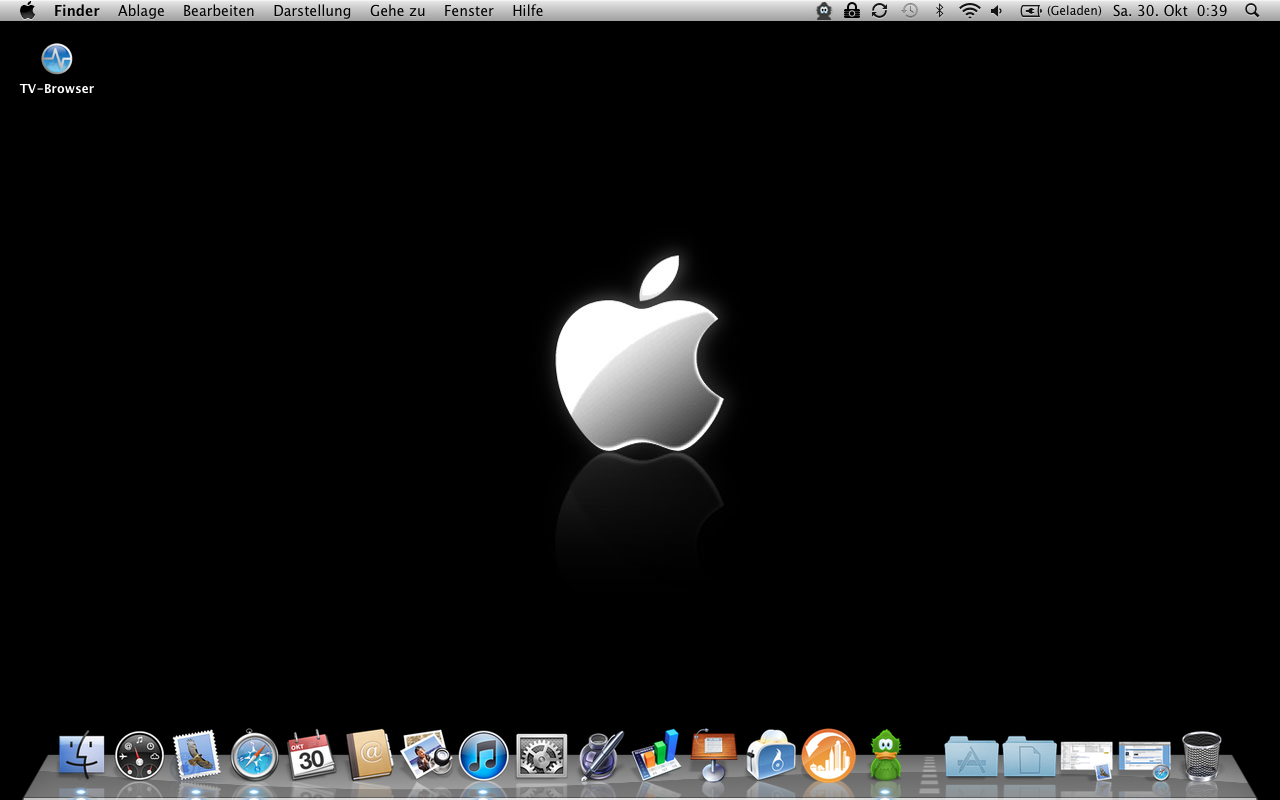Open iTunes from the Dock

coord(484,755)
